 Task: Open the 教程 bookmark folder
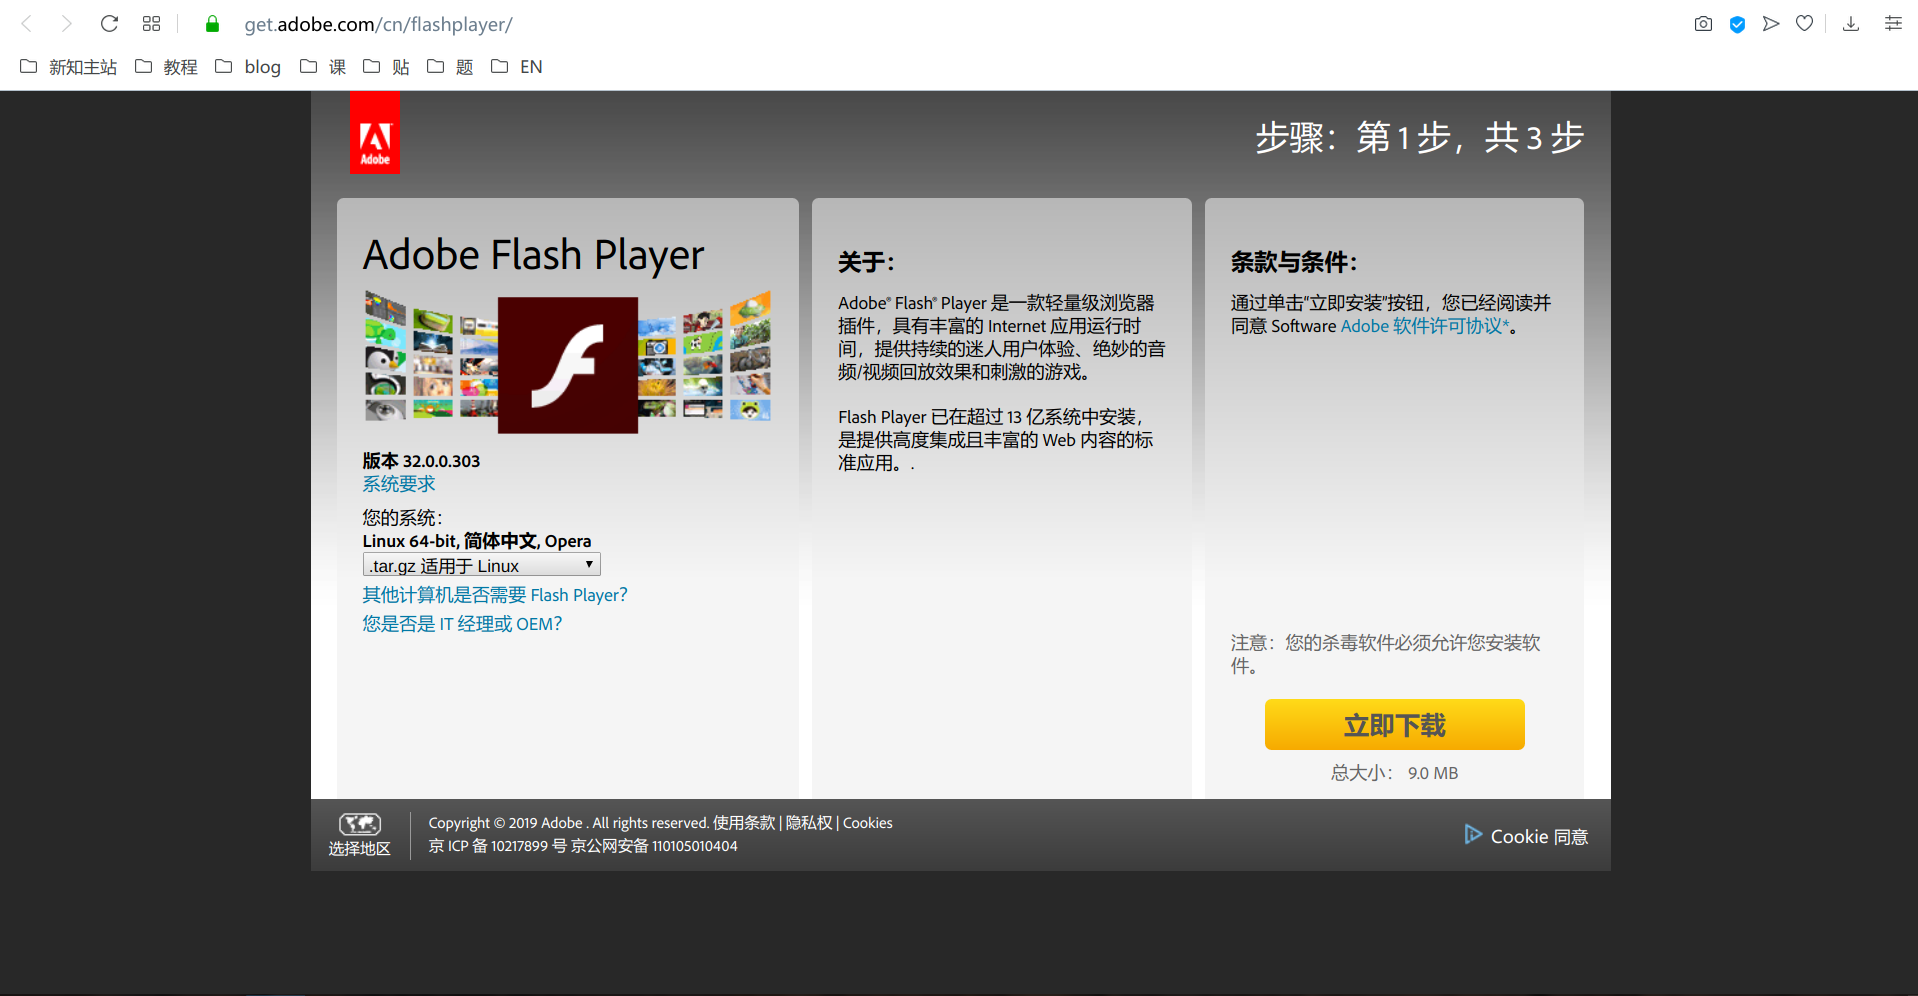point(167,67)
